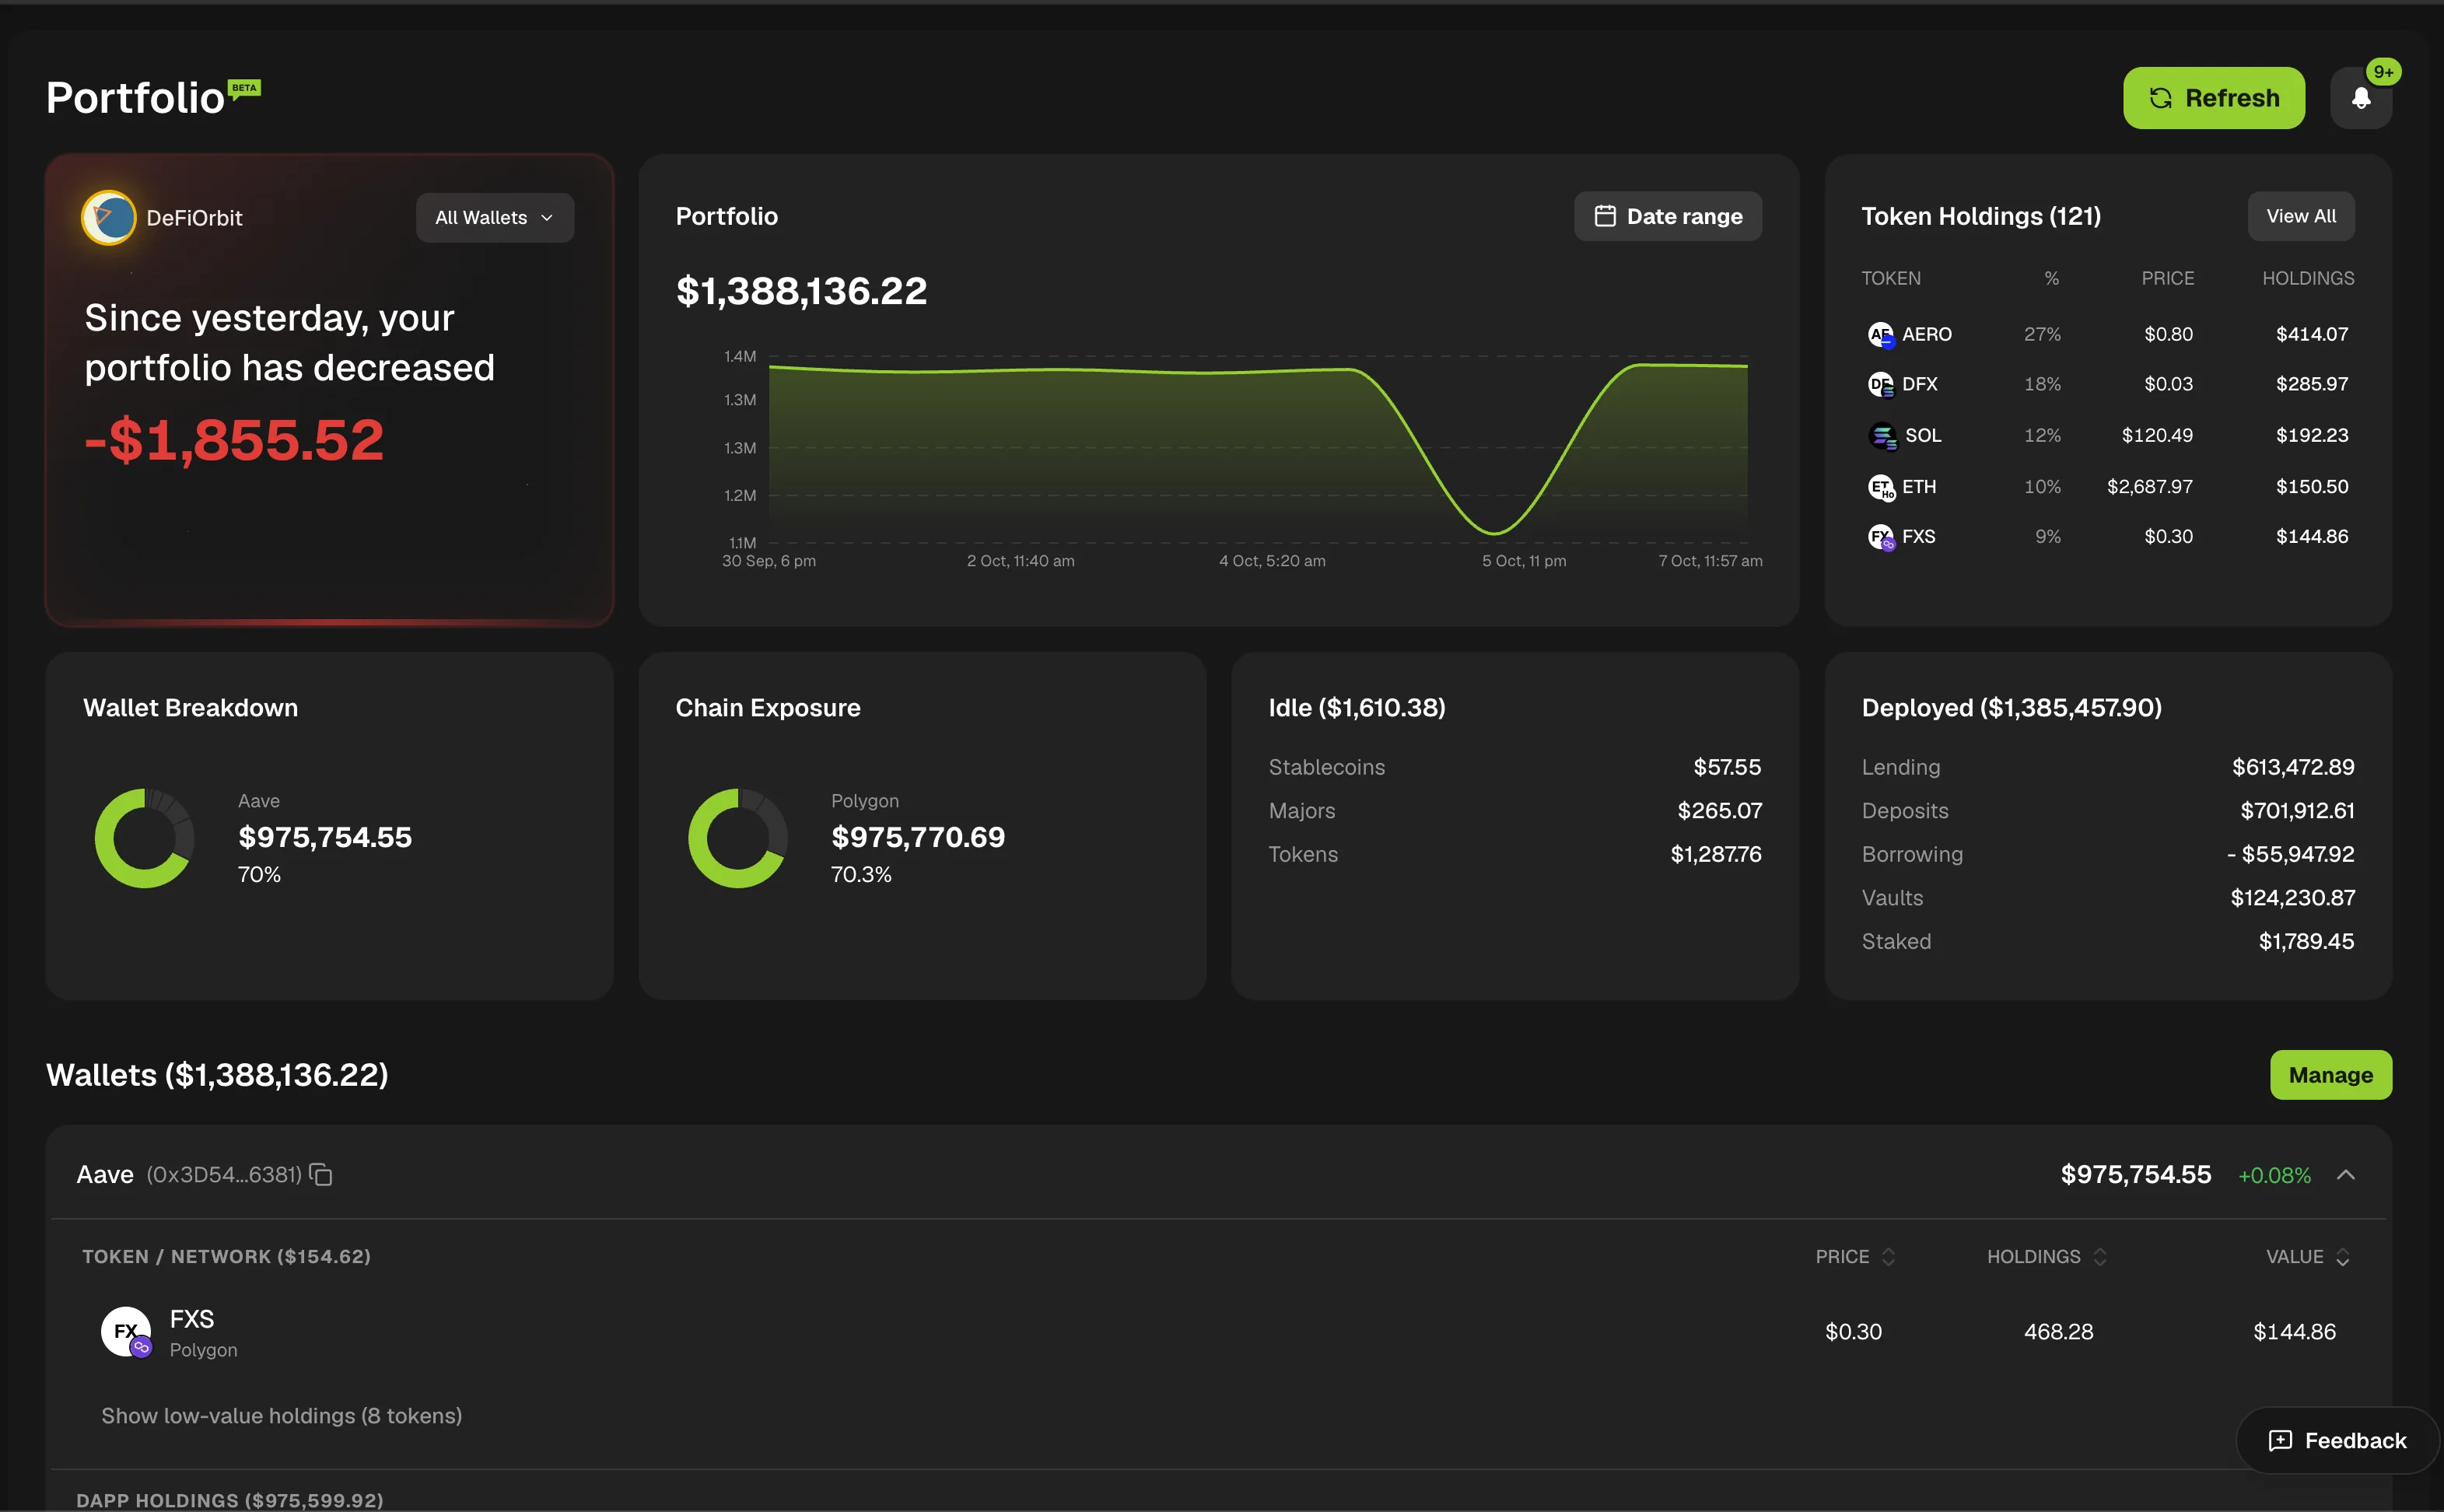Click the Refresh button
This screenshot has height=1512, width=2444.
pos(2213,98)
